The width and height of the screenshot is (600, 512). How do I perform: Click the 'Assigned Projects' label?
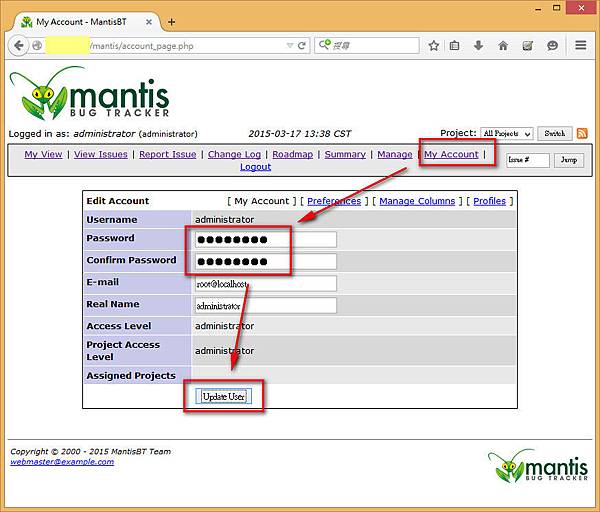131,376
